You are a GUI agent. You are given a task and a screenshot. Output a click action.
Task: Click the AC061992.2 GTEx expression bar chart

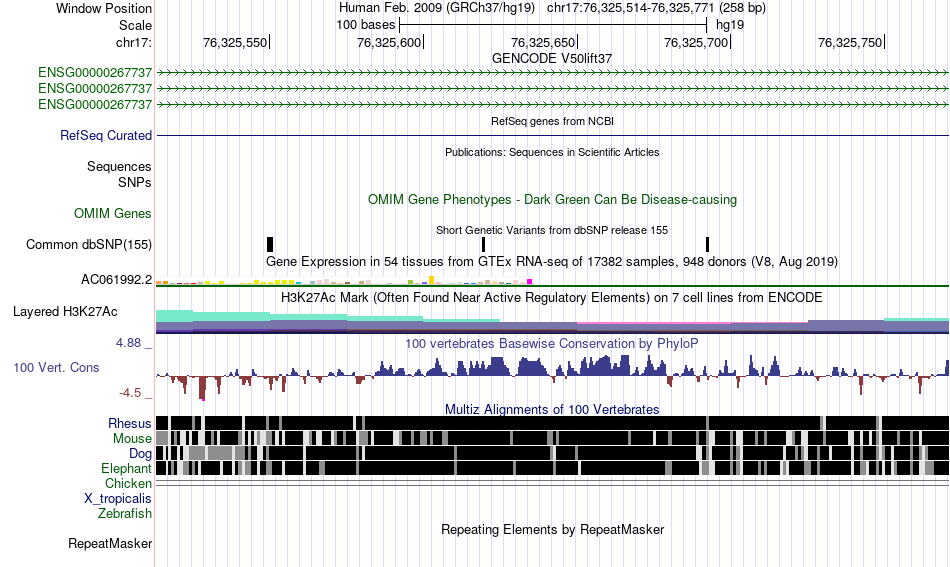point(344,280)
